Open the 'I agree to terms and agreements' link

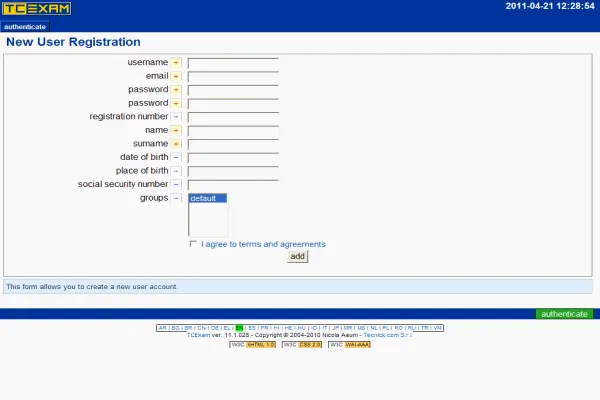tap(263, 244)
